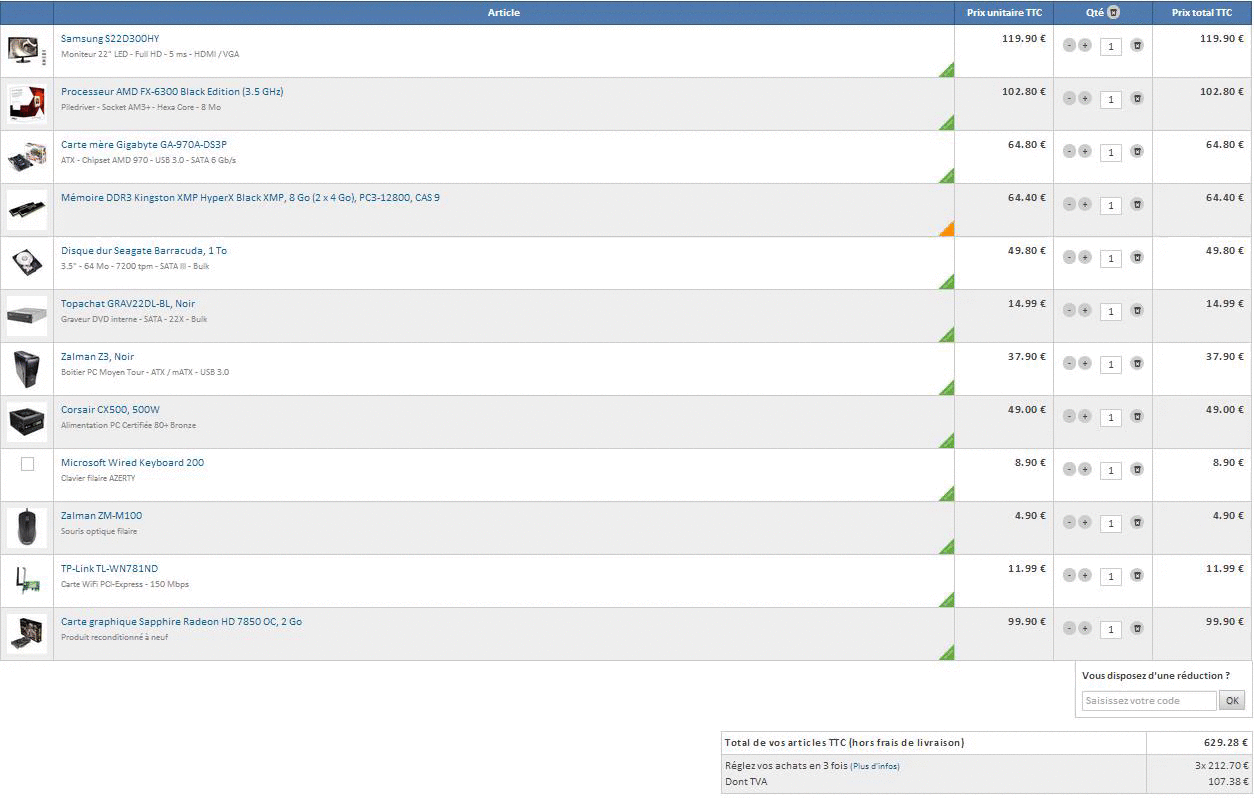Increase Gigabyte GA-970A-DS3P motherboard quantity
Viewport: 1254px width, 798px height.
point(1085,151)
